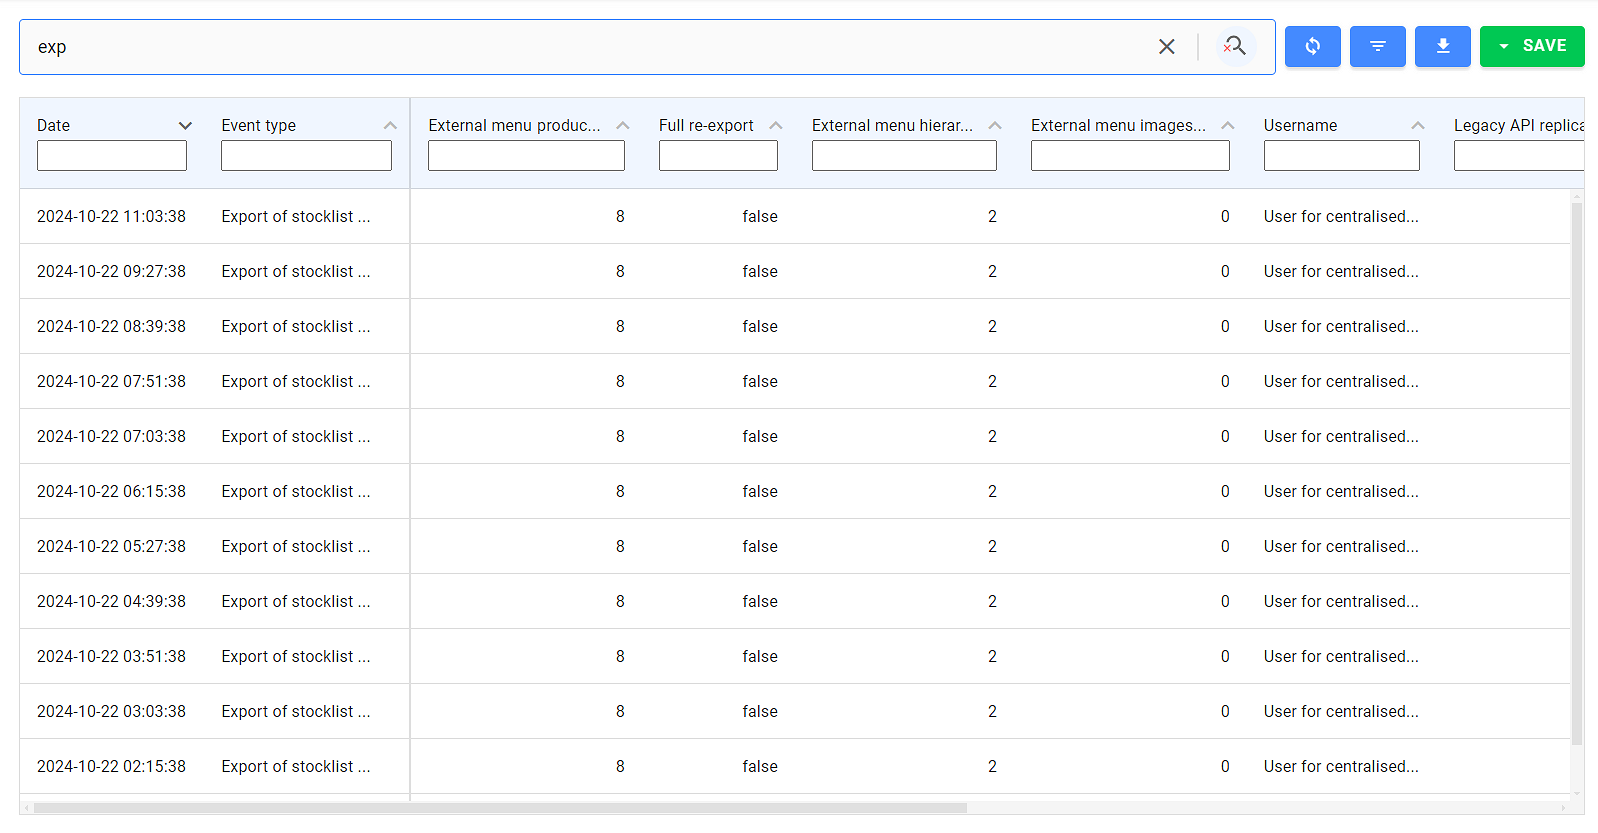Clear the search text with the X icon
This screenshot has height=833, width=1598.
click(1166, 47)
